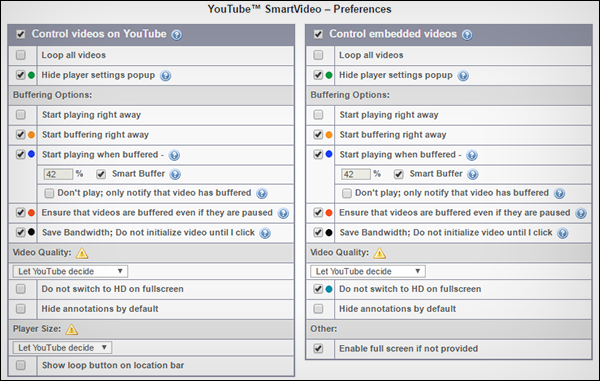Uncheck embedded Do not switch to HD on fullscreen
600x381 pixels.
(x=318, y=289)
